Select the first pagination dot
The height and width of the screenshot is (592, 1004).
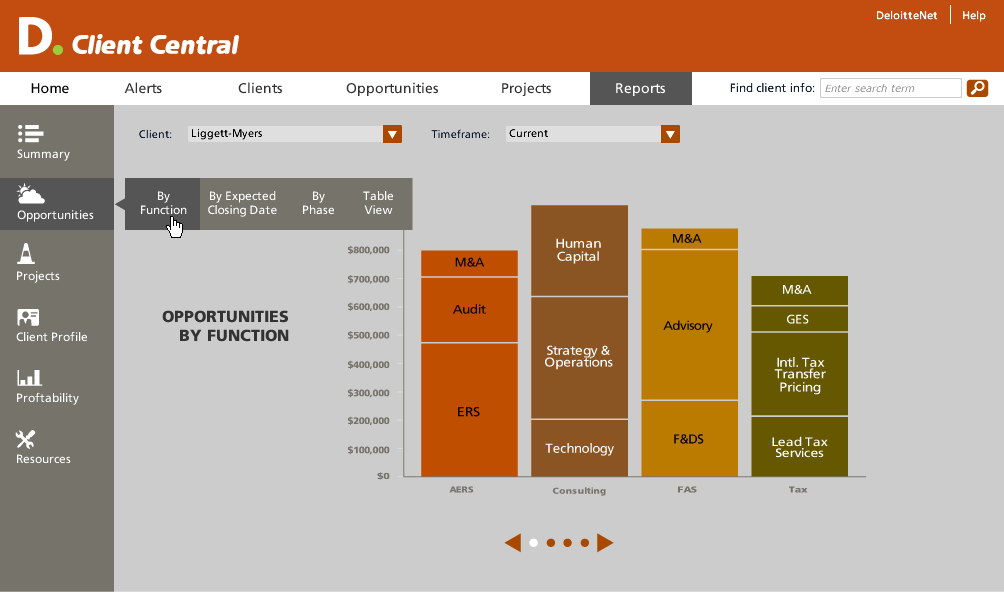(x=533, y=543)
